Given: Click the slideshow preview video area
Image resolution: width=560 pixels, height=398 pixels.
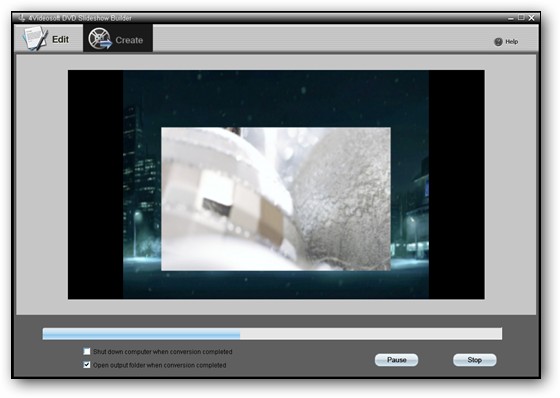Looking at the screenshot, I should pyautogui.click(x=276, y=184).
